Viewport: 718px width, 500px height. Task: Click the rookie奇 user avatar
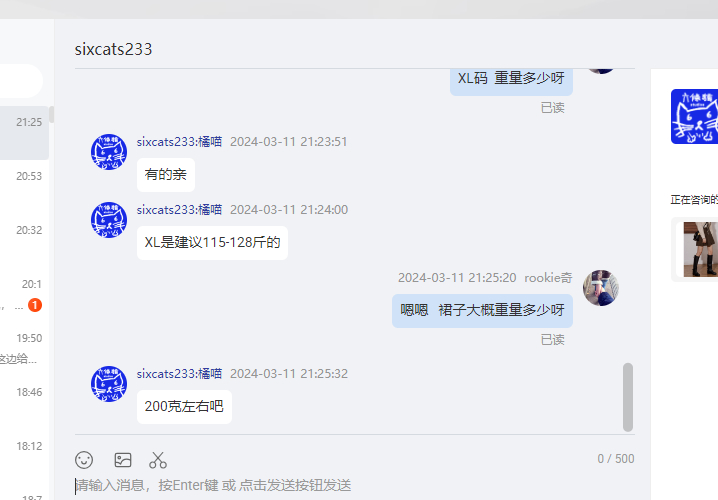(x=601, y=288)
